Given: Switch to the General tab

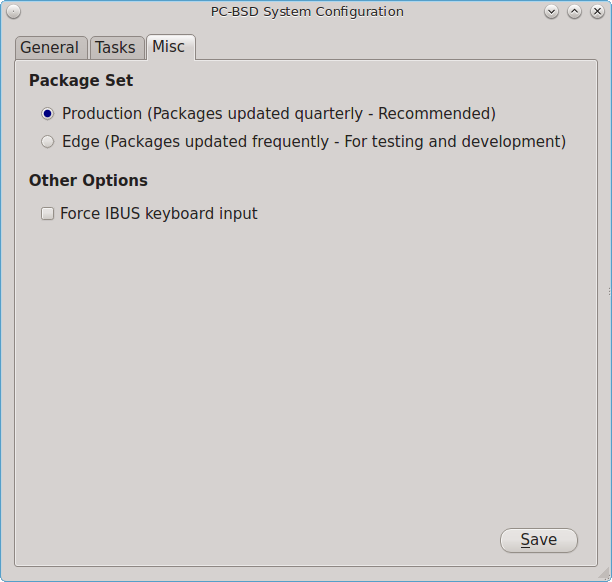Looking at the screenshot, I should click(49, 48).
